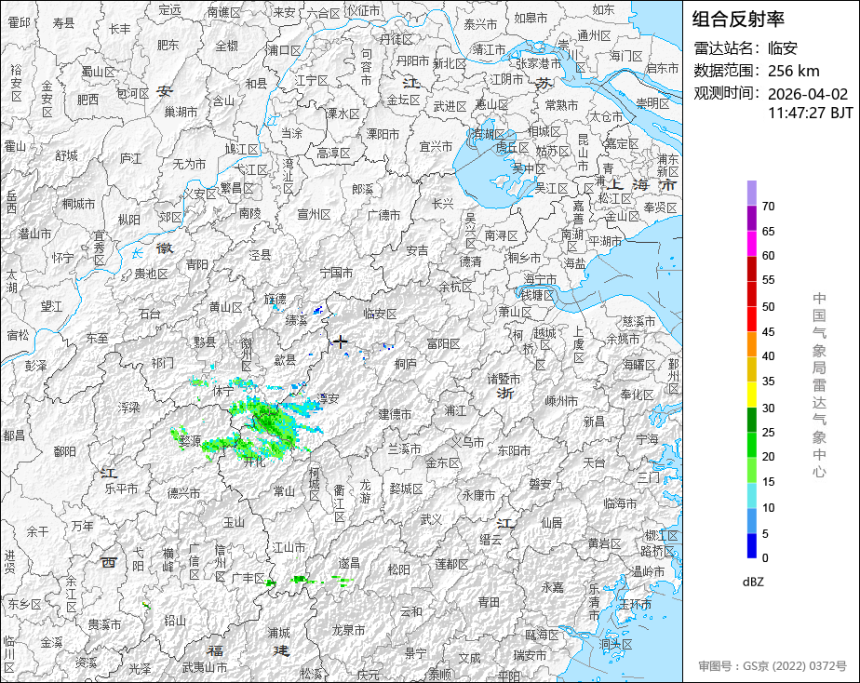Click the 休宁 map label
This screenshot has height=683, width=860.
click(223, 391)
